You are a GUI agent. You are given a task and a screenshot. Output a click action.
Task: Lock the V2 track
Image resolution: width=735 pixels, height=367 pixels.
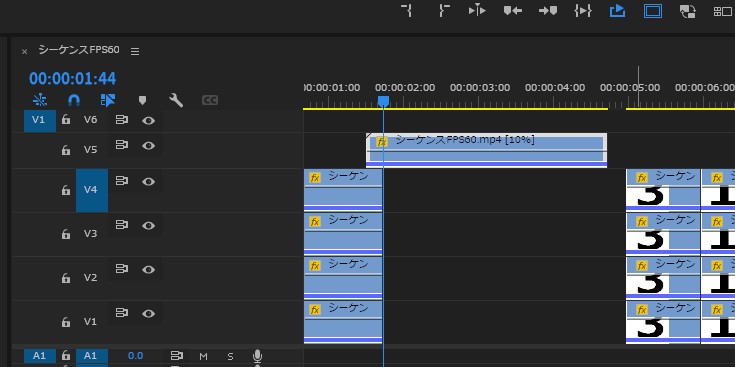[66, 278]
